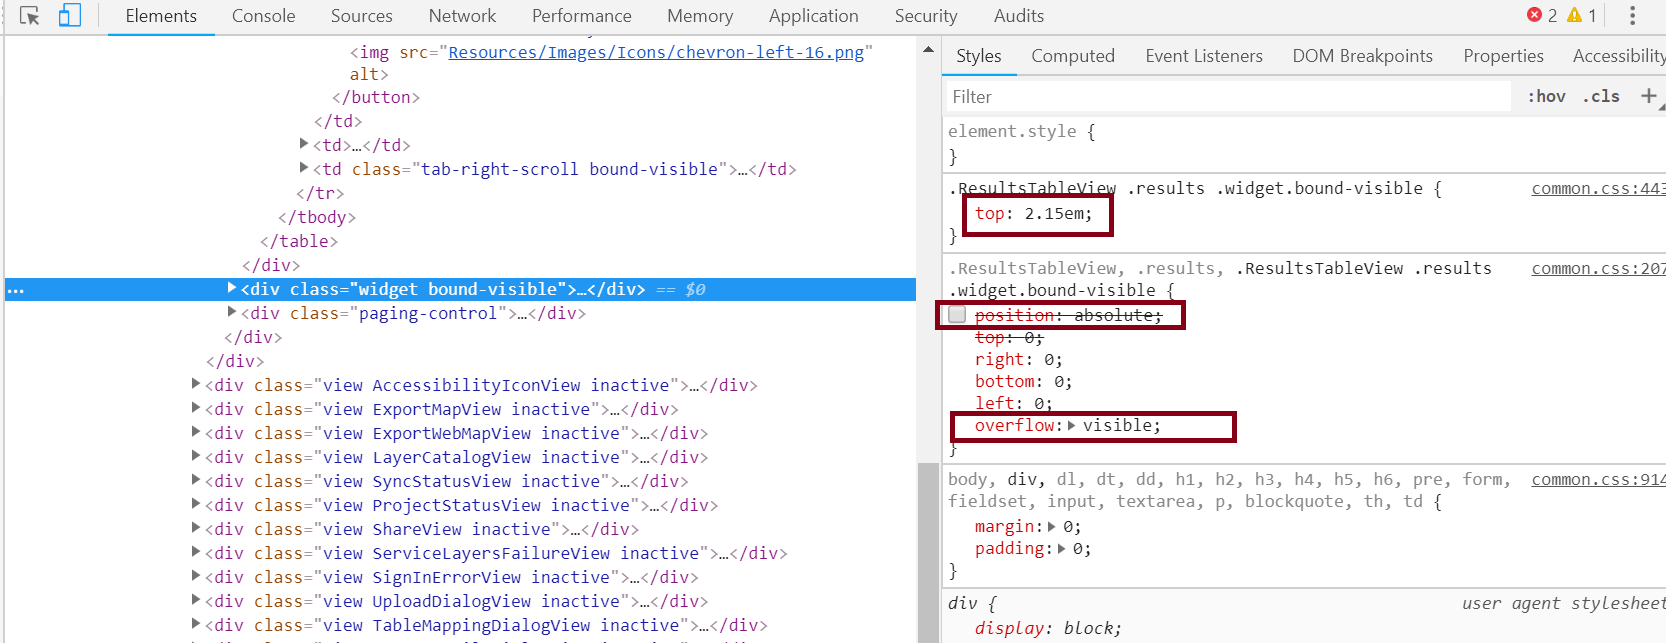1666x643 pixels.
Task: Toggle the device toolbar icon
Action: click(69, 16)
